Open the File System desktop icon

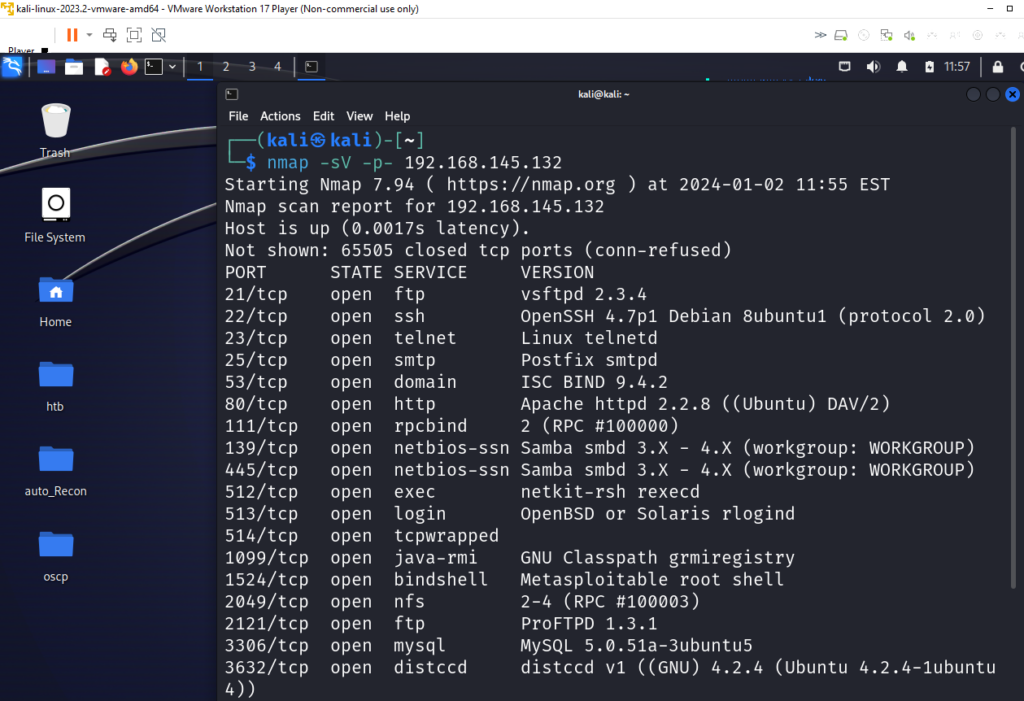click(55, 215)
